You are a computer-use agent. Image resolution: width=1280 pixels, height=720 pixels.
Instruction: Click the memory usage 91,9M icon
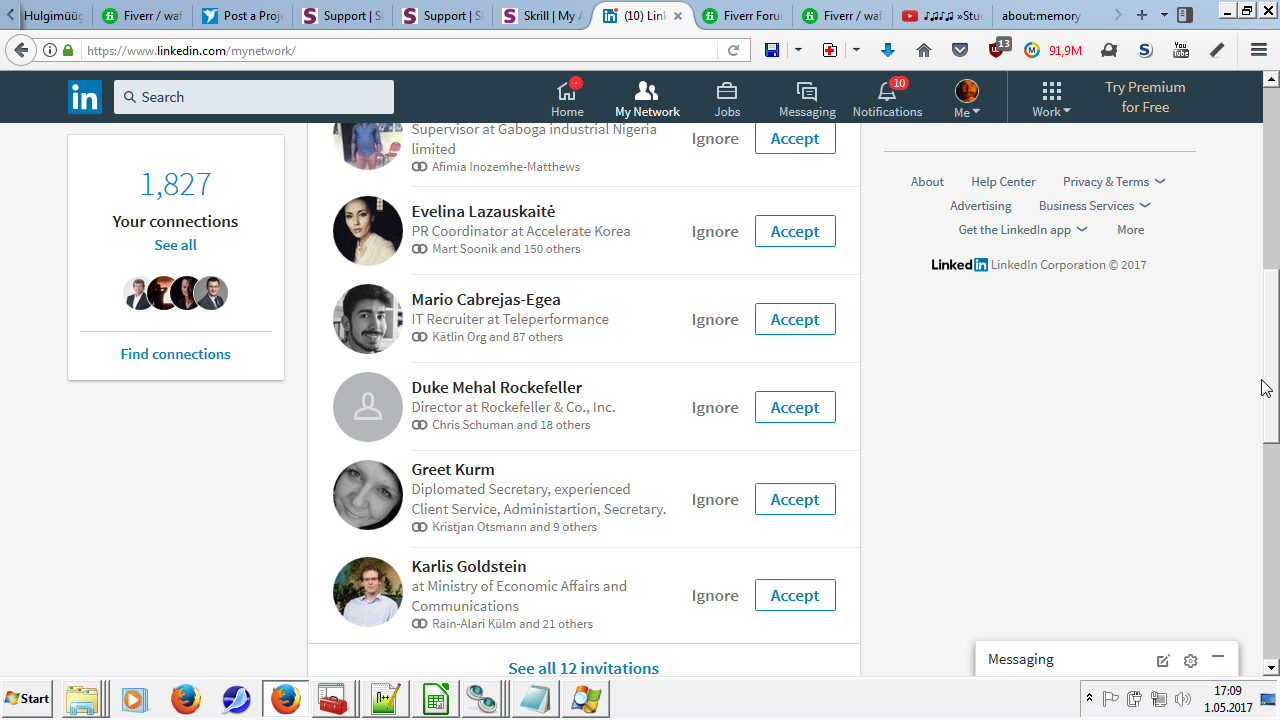(x=1053, y=50)
